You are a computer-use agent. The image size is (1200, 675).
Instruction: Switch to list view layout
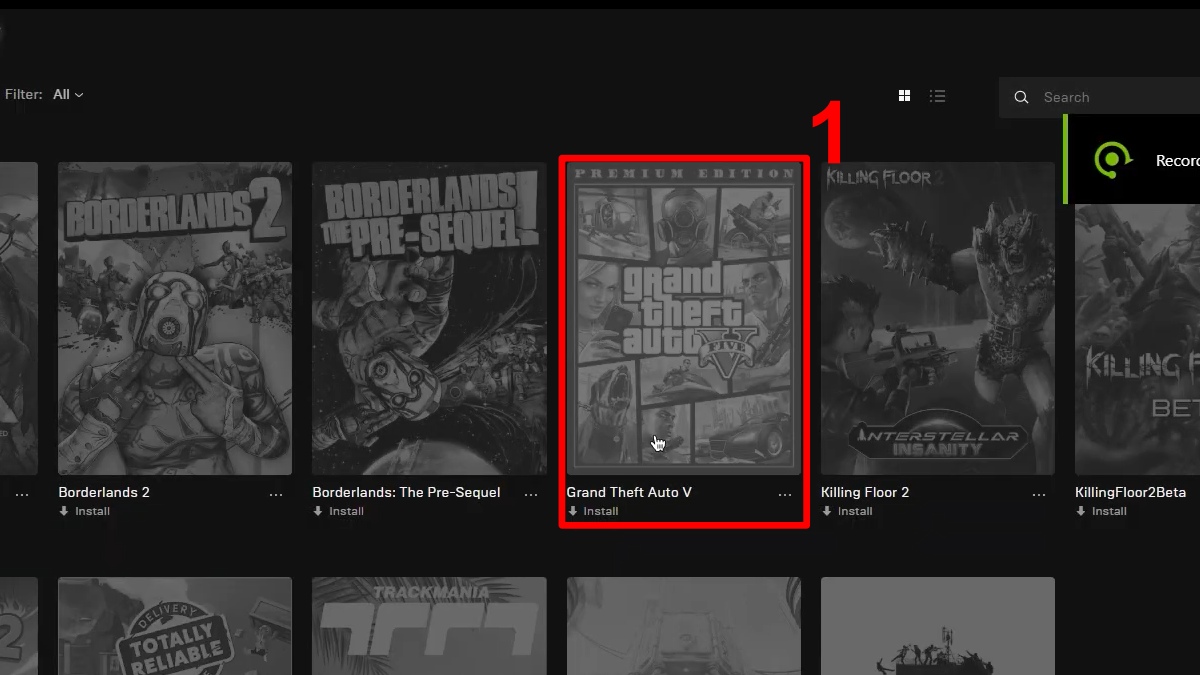937,96
